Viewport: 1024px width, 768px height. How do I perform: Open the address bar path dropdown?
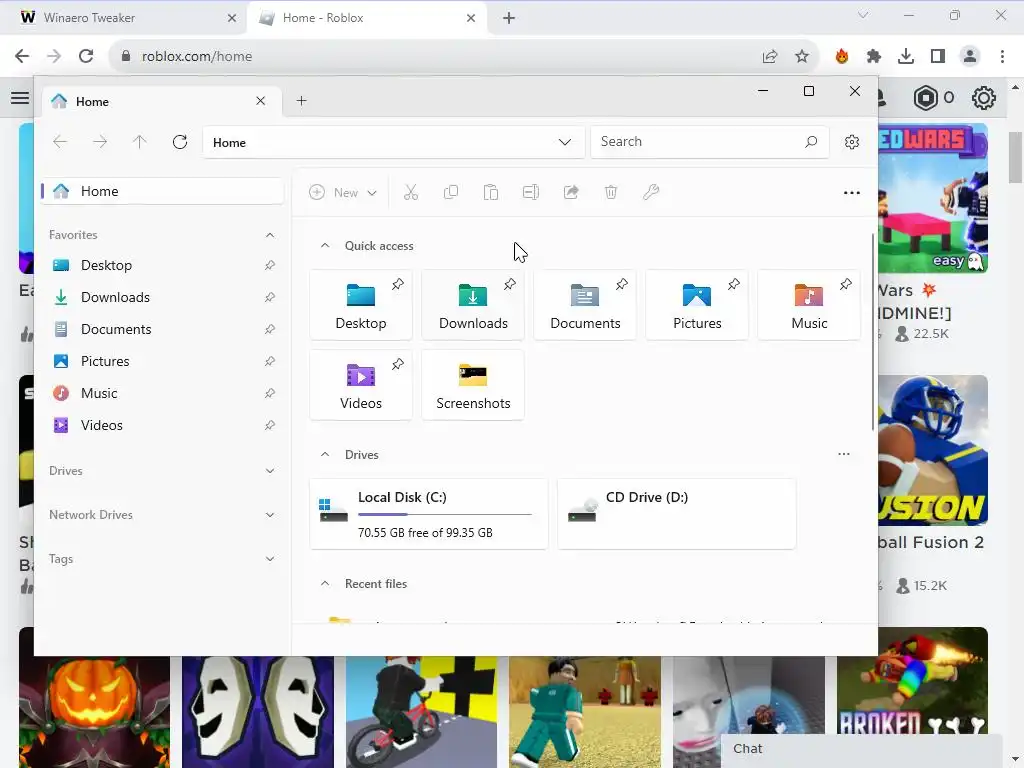click(x=565, y=142)
